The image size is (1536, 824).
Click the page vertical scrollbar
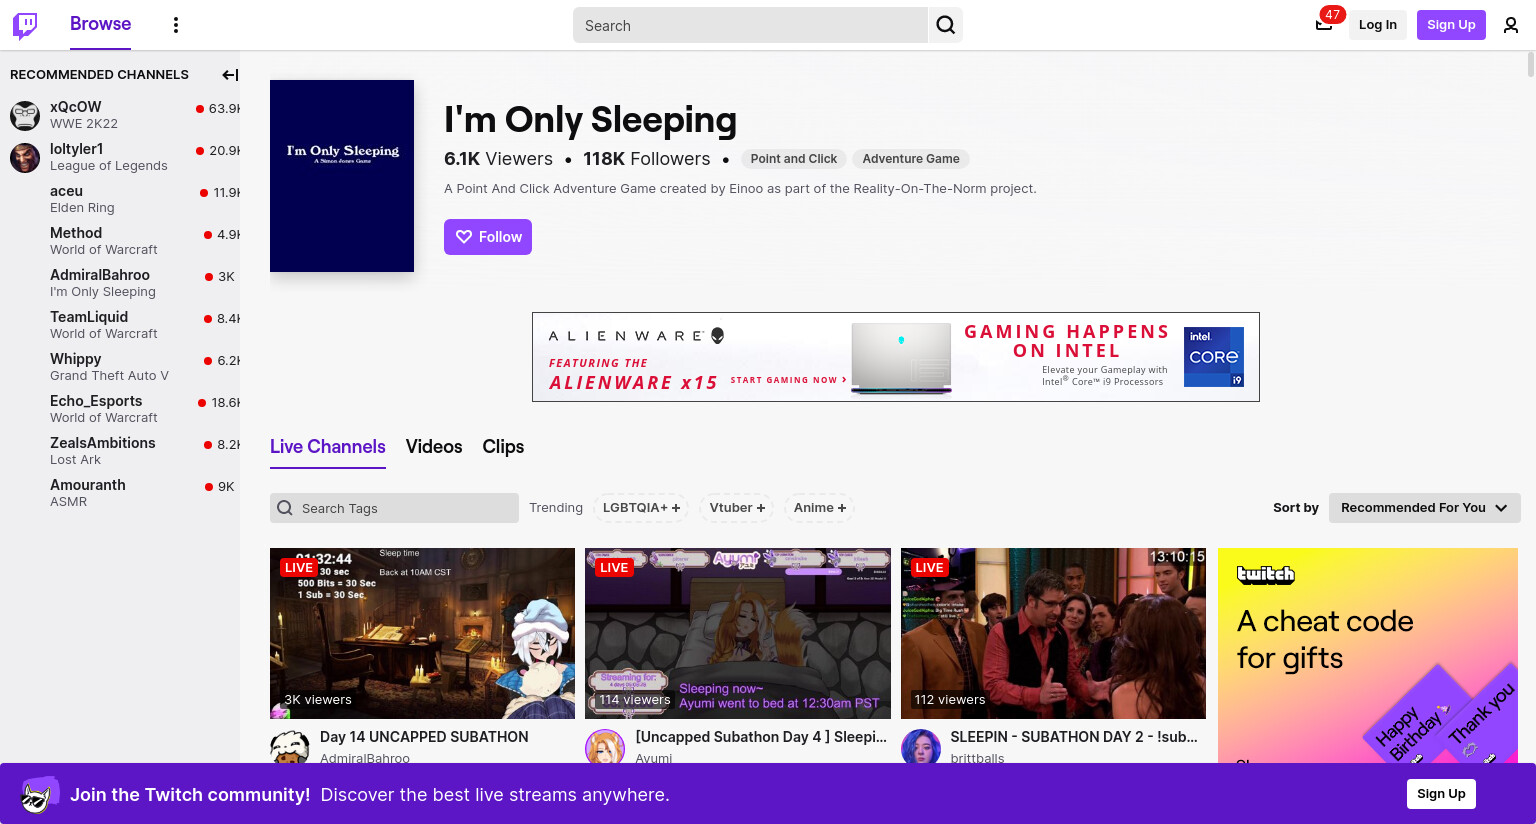pos(1530,65)
